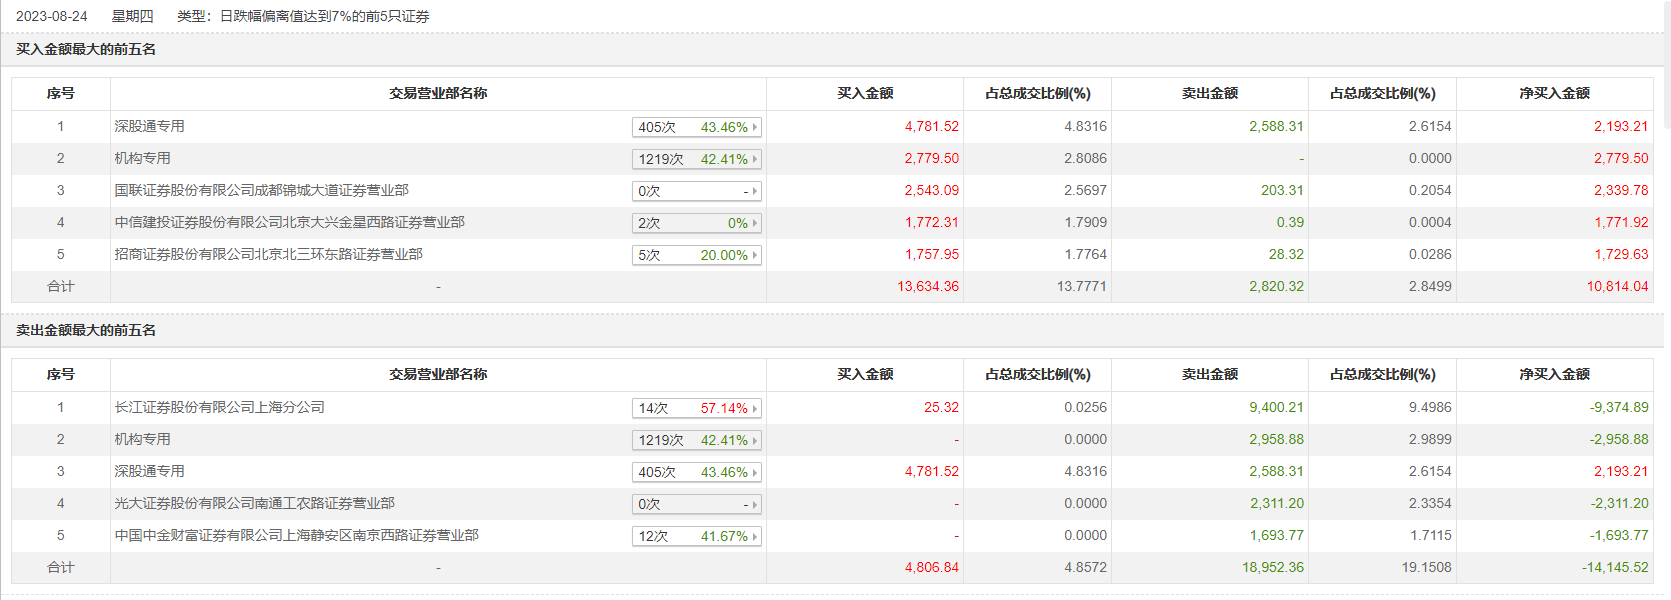
Task: Click the 卖出金额最大的前五名 section heading
Action: coord(86,330)
